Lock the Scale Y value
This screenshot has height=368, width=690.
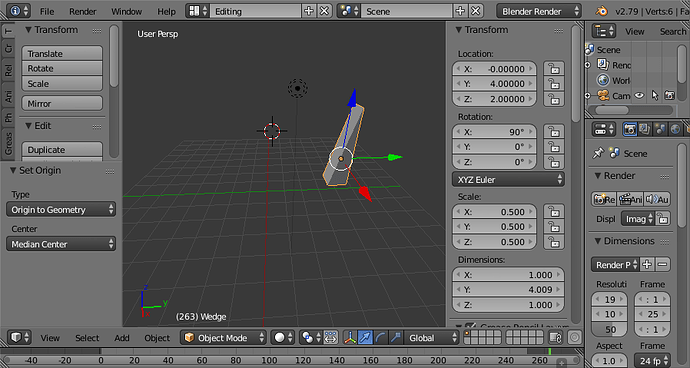pos(554,227)
